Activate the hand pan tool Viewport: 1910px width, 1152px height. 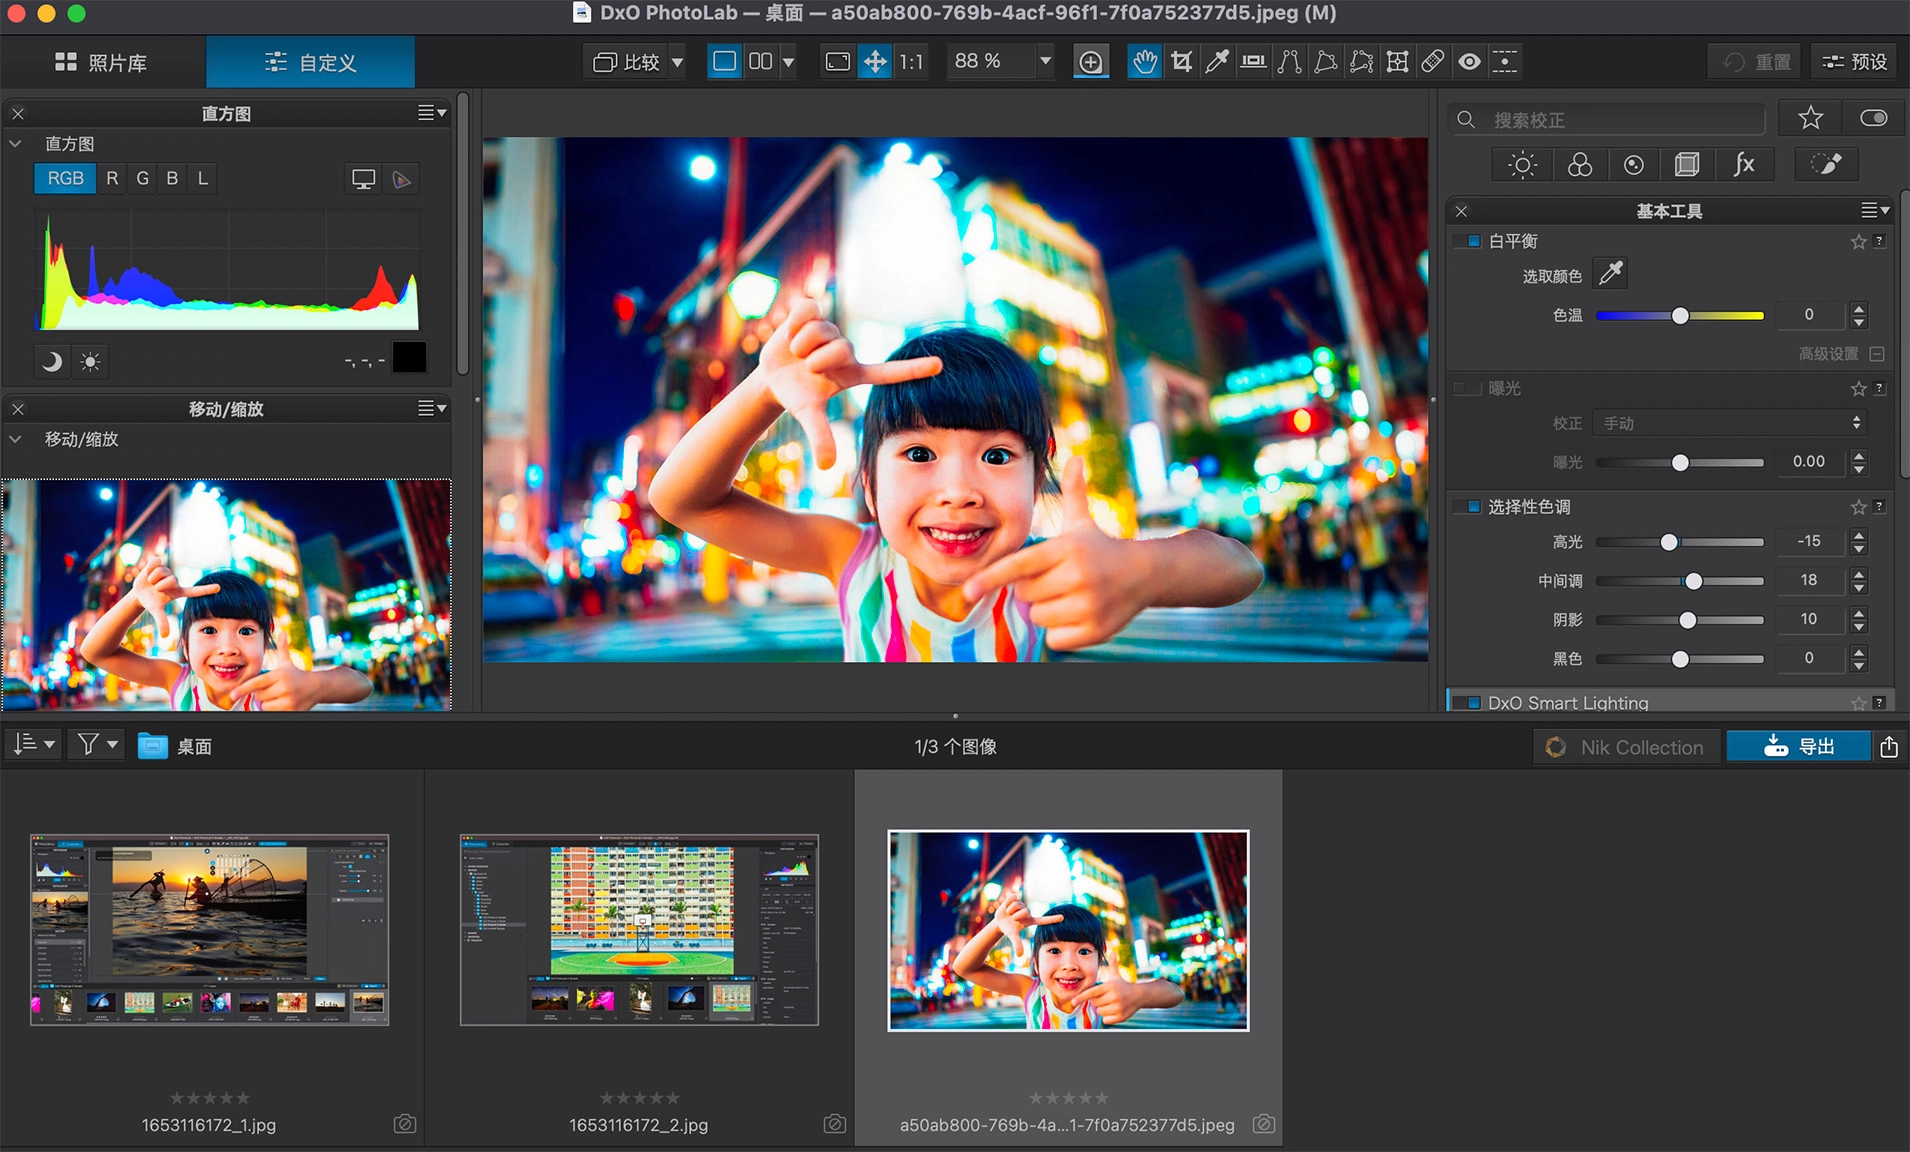coord(1144,62)
